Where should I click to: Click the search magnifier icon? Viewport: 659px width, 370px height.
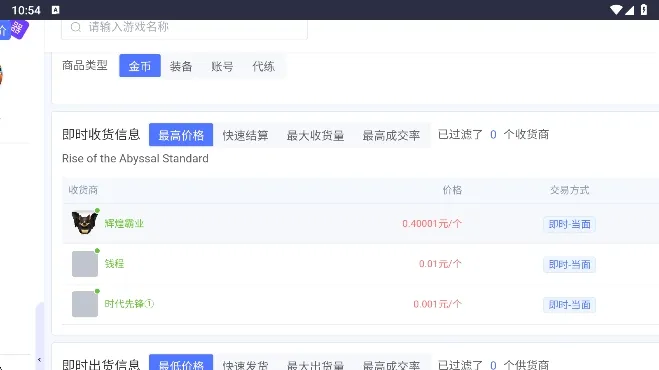[76, 27]
